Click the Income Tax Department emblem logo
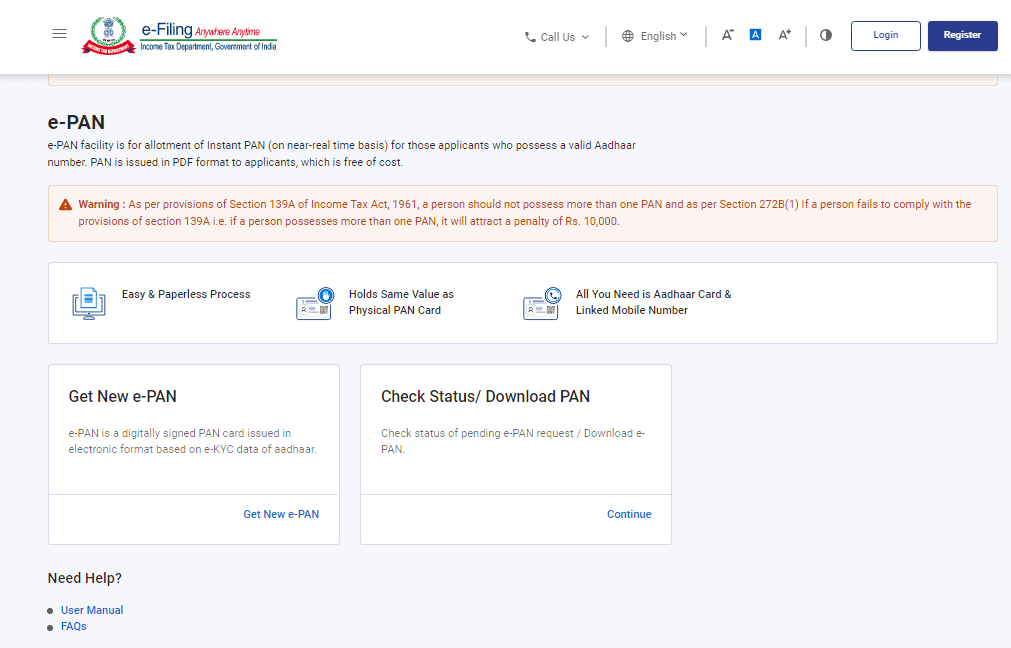The height and width of the screenshot is (648, 1011). (x=108, y=35)
